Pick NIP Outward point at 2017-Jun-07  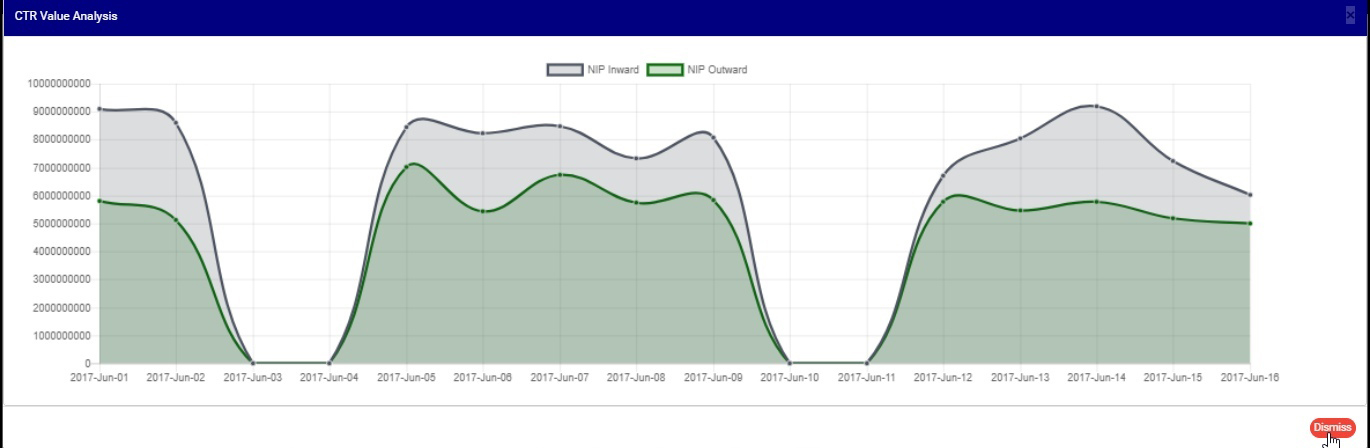560,175
